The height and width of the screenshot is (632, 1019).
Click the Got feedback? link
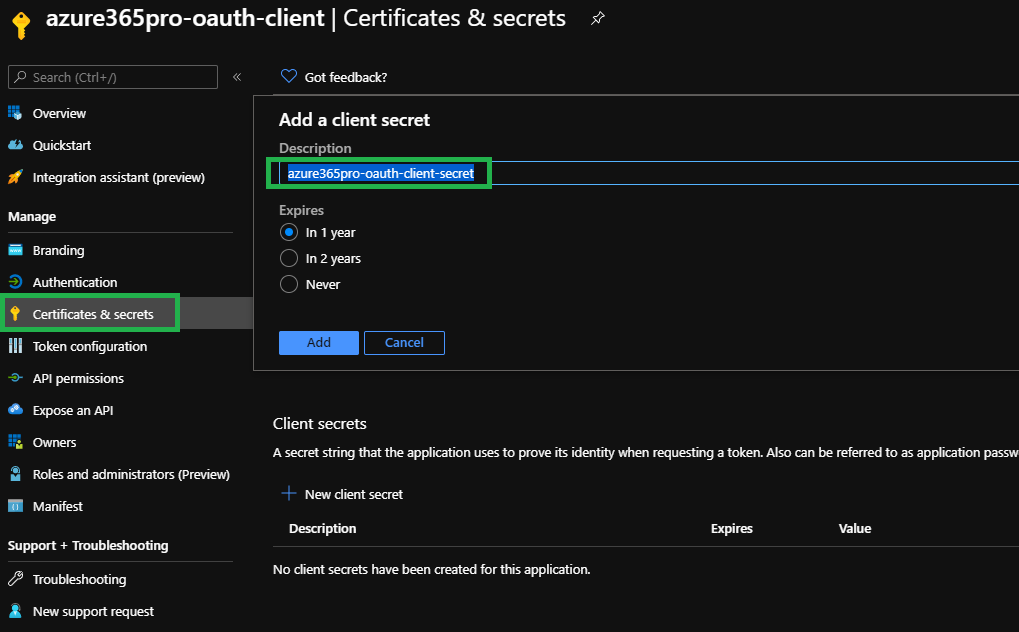click(x=346, y=77)
